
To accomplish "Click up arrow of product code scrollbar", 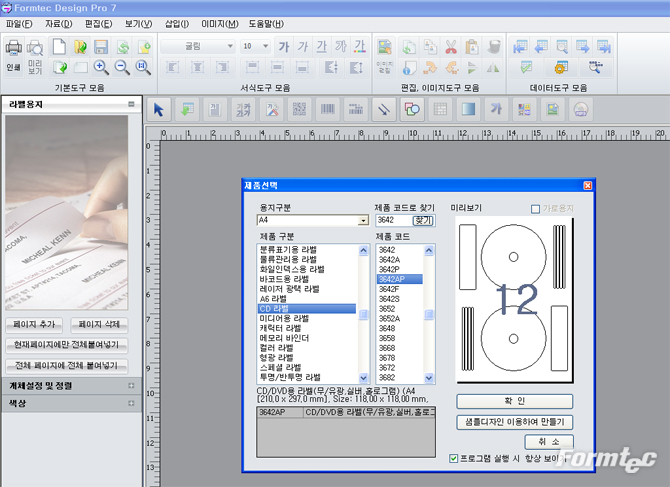I will coord(429,250).
